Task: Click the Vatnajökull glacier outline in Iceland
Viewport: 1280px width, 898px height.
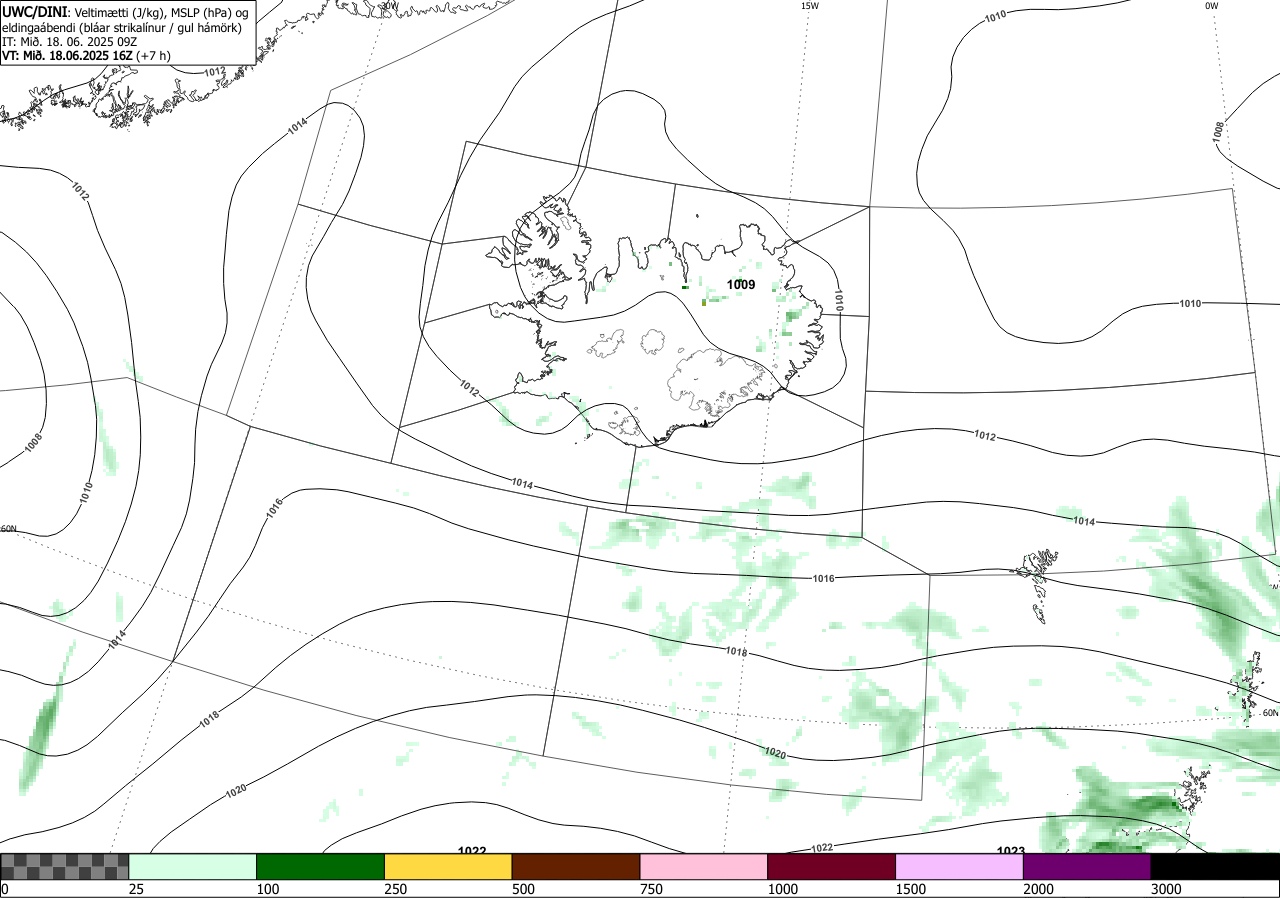Action: click(718, 383)
